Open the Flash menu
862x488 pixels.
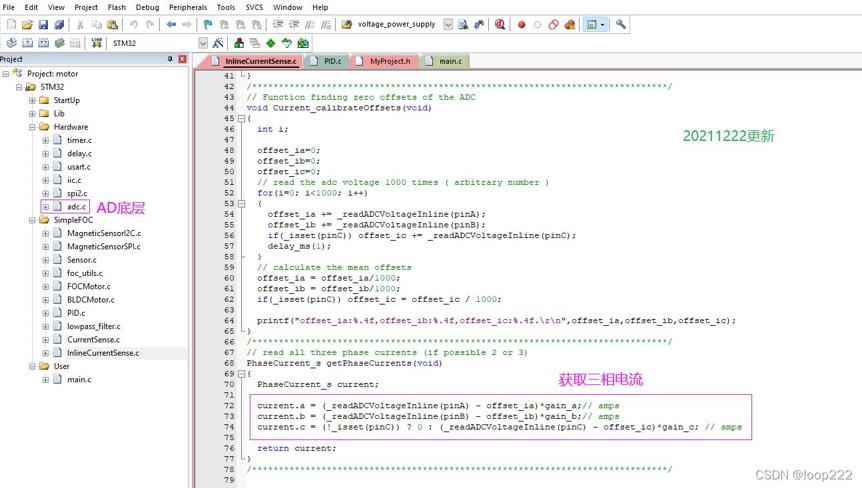(117, 7)
